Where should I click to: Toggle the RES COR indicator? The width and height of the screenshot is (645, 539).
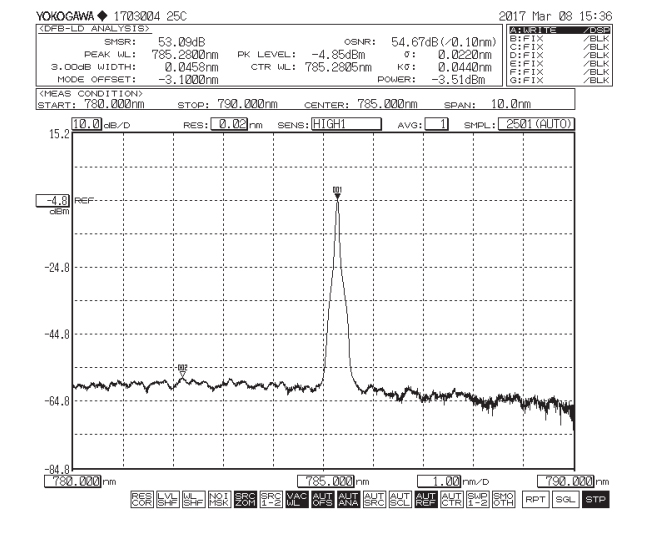(x=142, y=499)
